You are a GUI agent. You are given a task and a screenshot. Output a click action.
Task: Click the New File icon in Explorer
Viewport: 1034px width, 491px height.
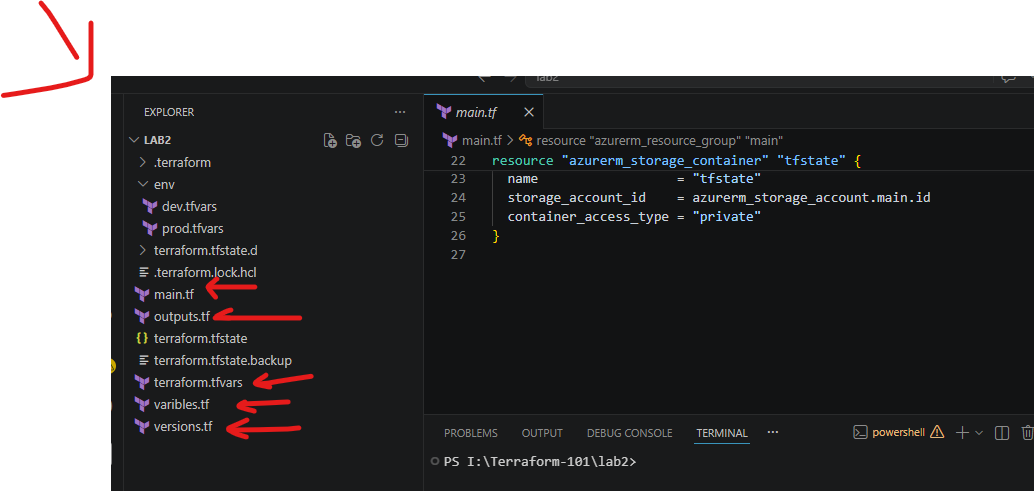330,140
